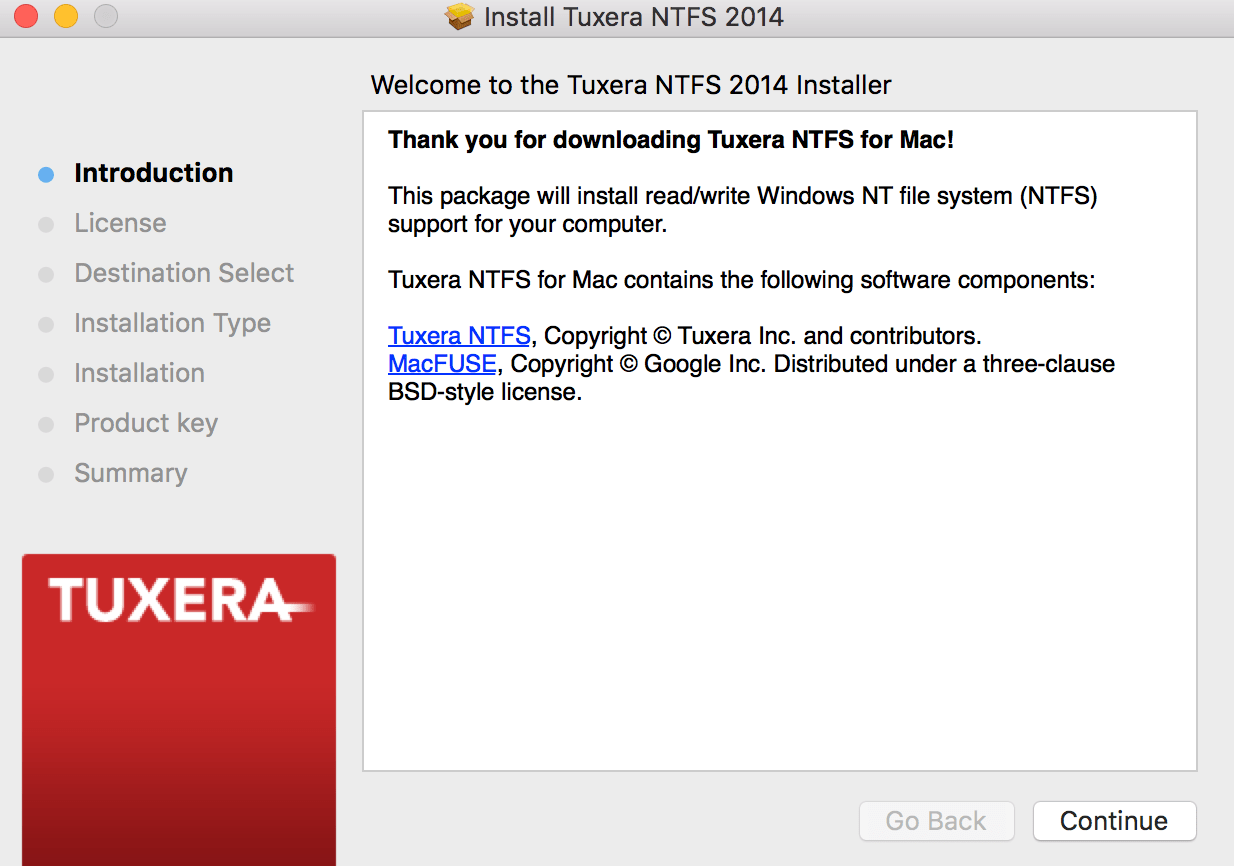The height and width of the screenshot is (866, 1234).
Task: Click the blue bullet beside Introduction
Action: (46, 174)
